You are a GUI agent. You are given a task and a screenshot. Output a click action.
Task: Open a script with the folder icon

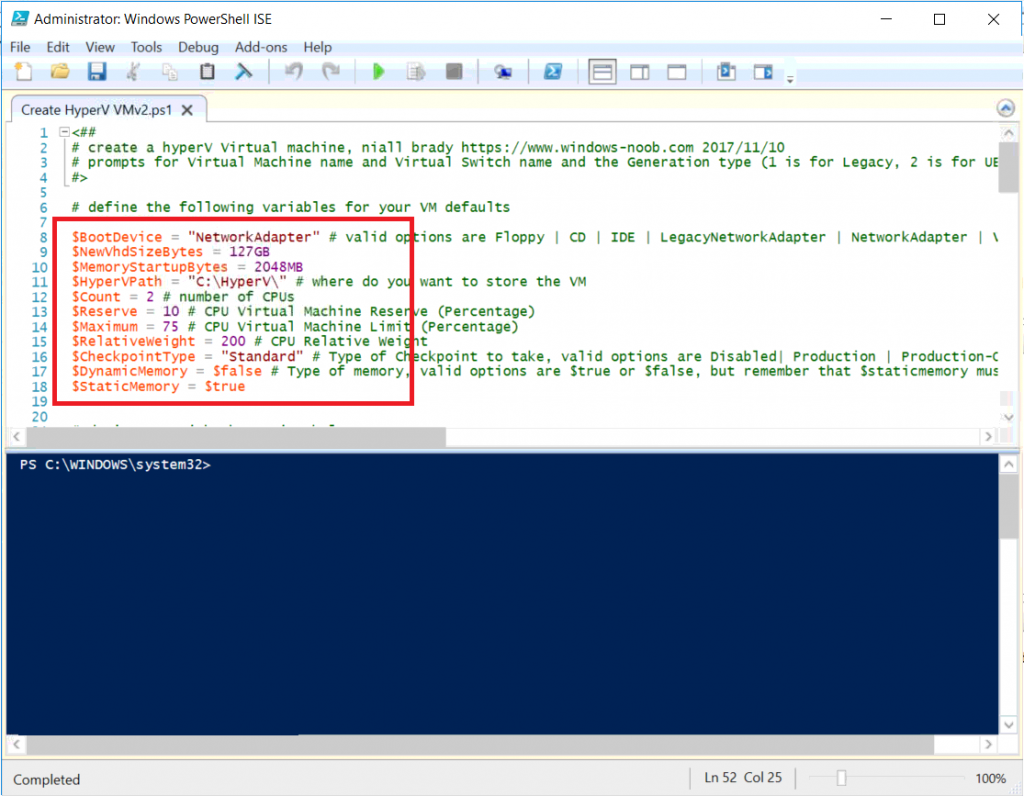pos(59,71)
